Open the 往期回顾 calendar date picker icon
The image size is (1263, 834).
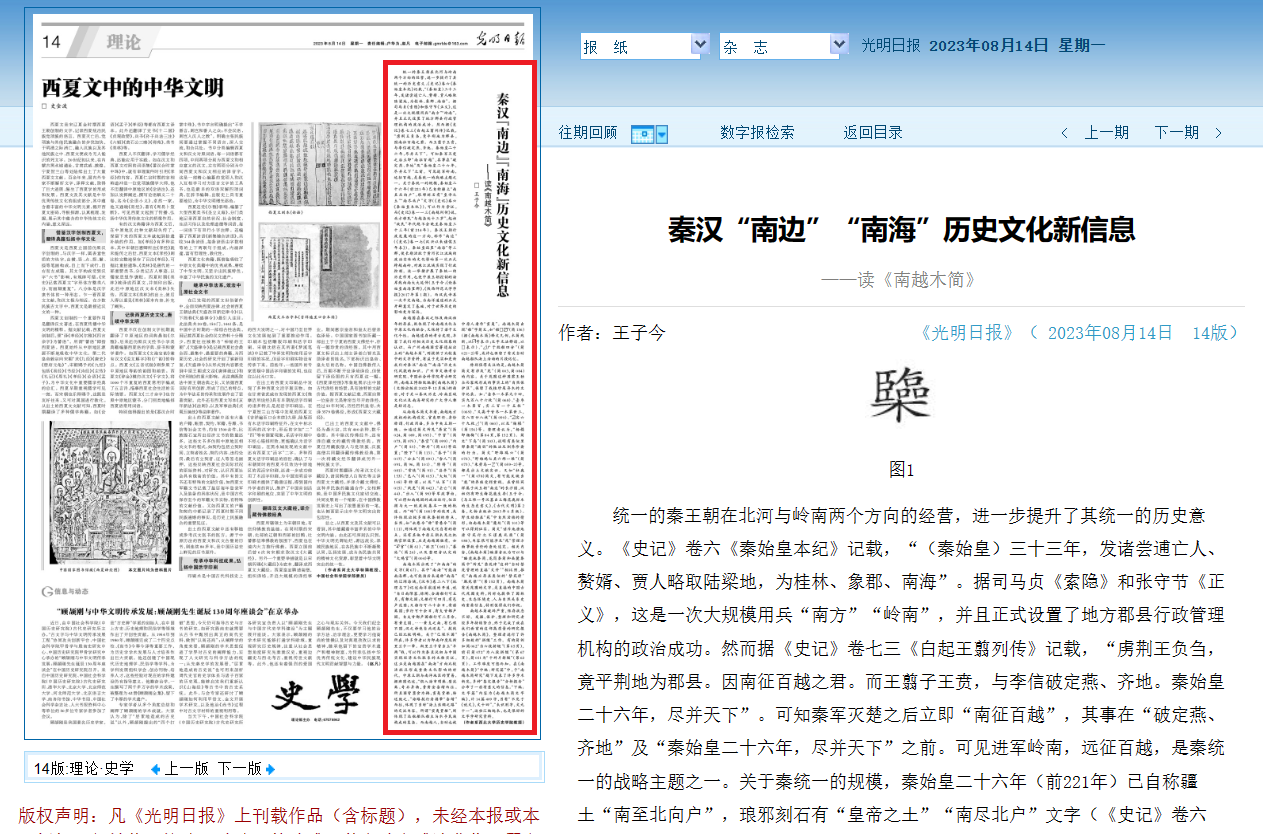641,133
